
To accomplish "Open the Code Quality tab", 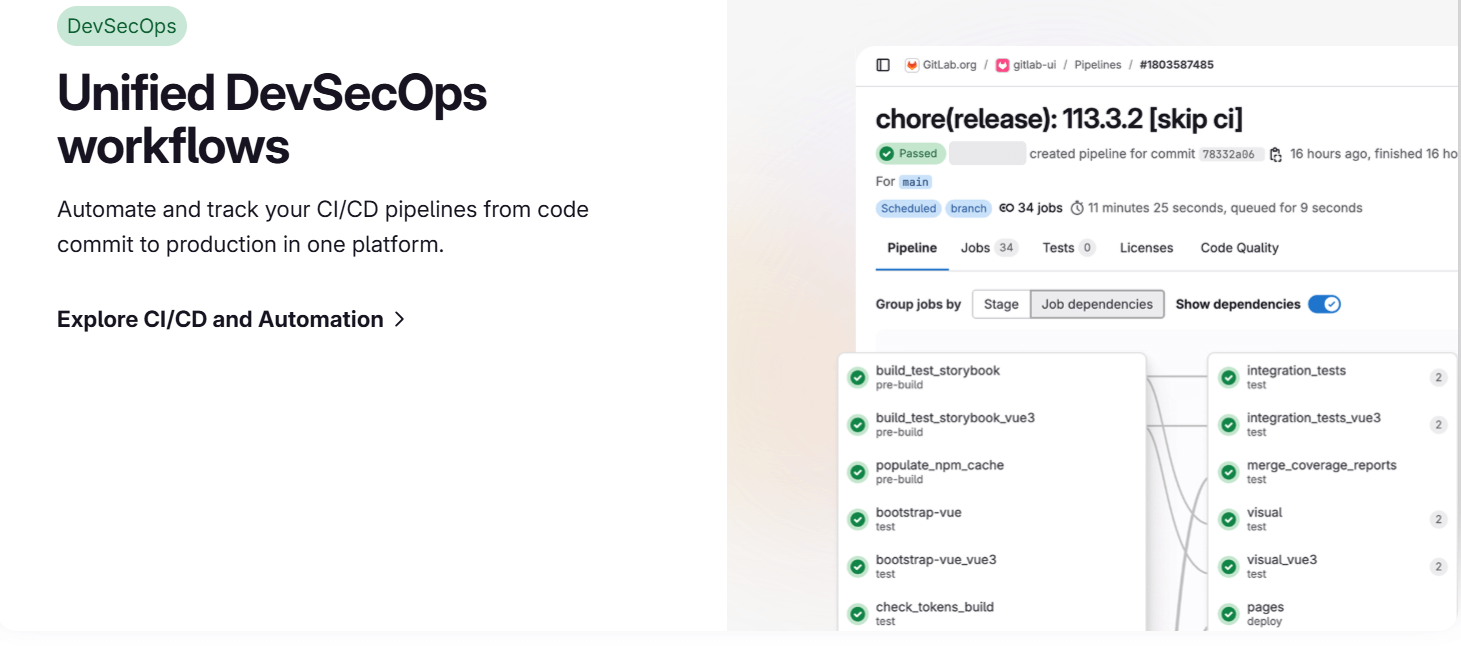I will tap(1239, 248).
